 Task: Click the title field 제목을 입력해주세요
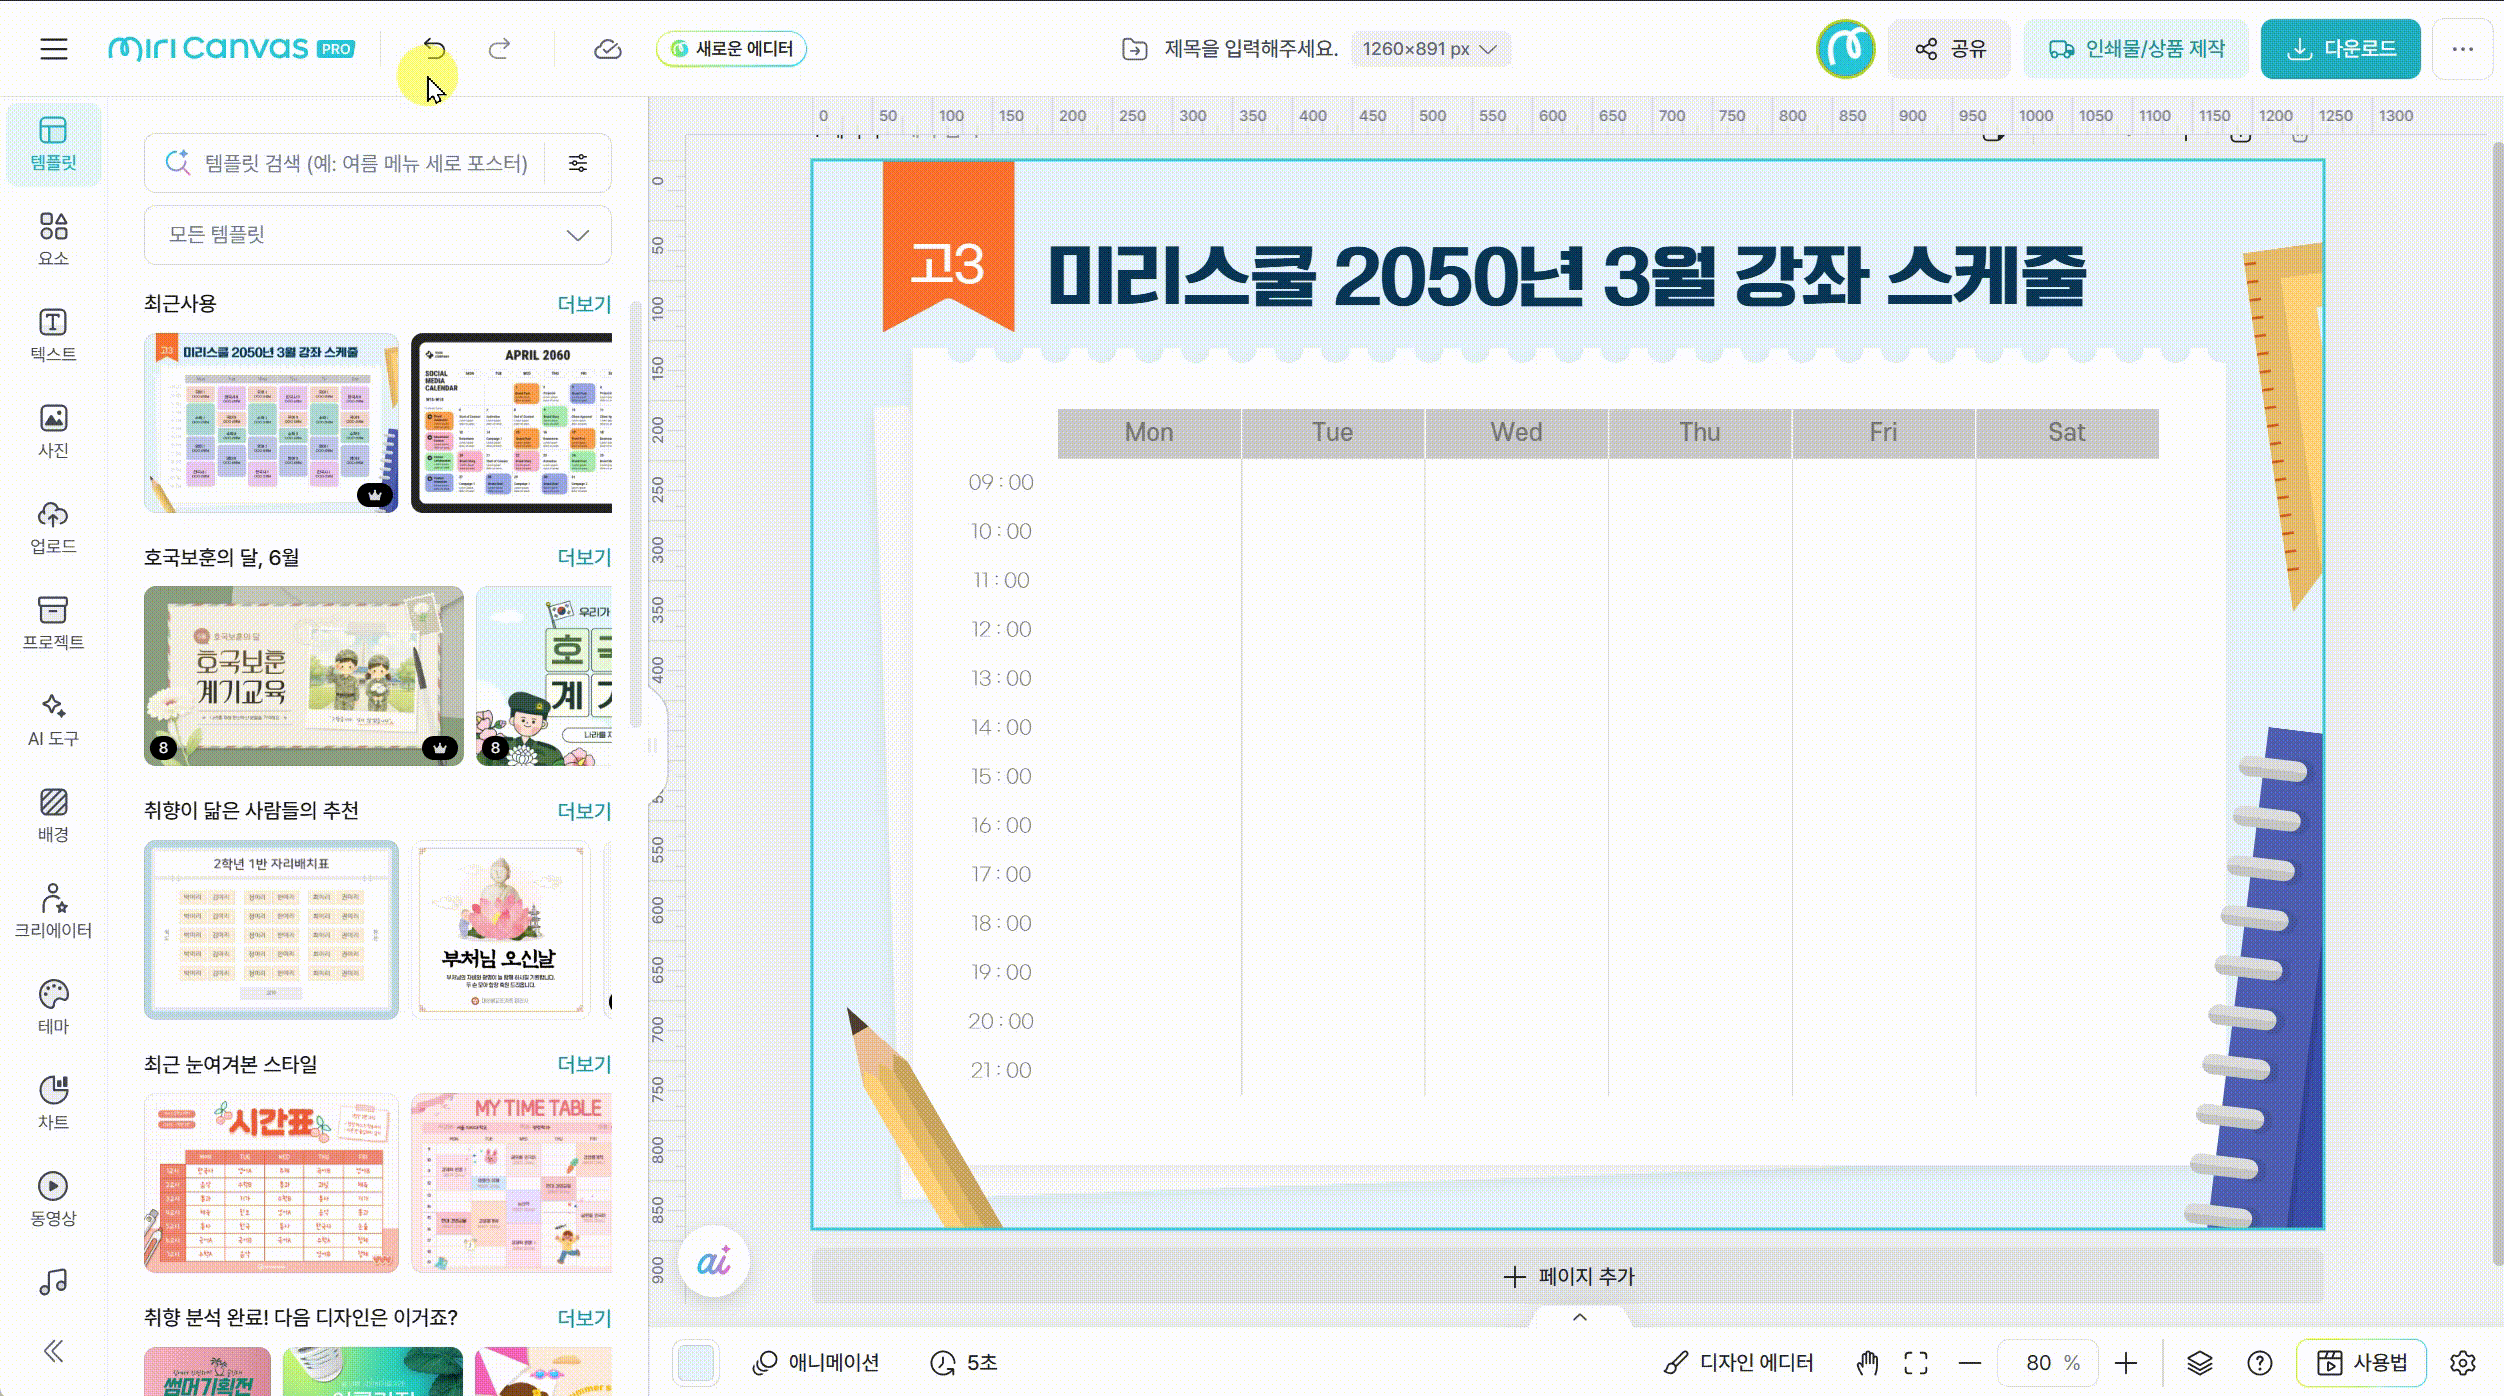tap(1250, 49)
